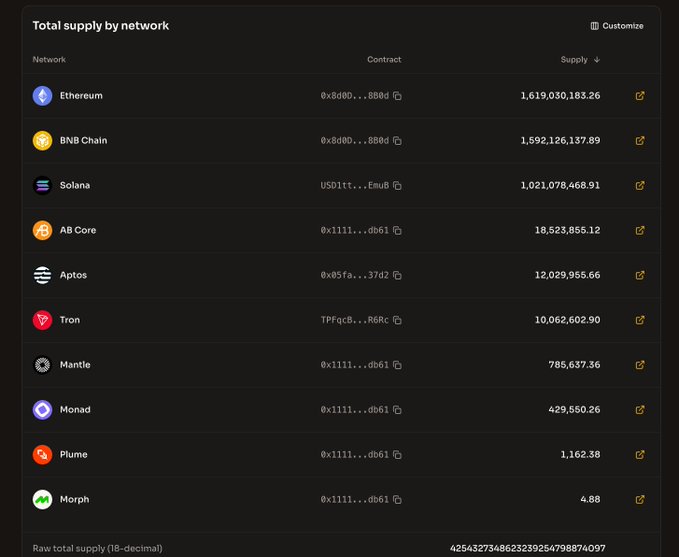Click Tron supply 10,062,602.90
The height and width of the screenshot is (557, 679).
567,320
